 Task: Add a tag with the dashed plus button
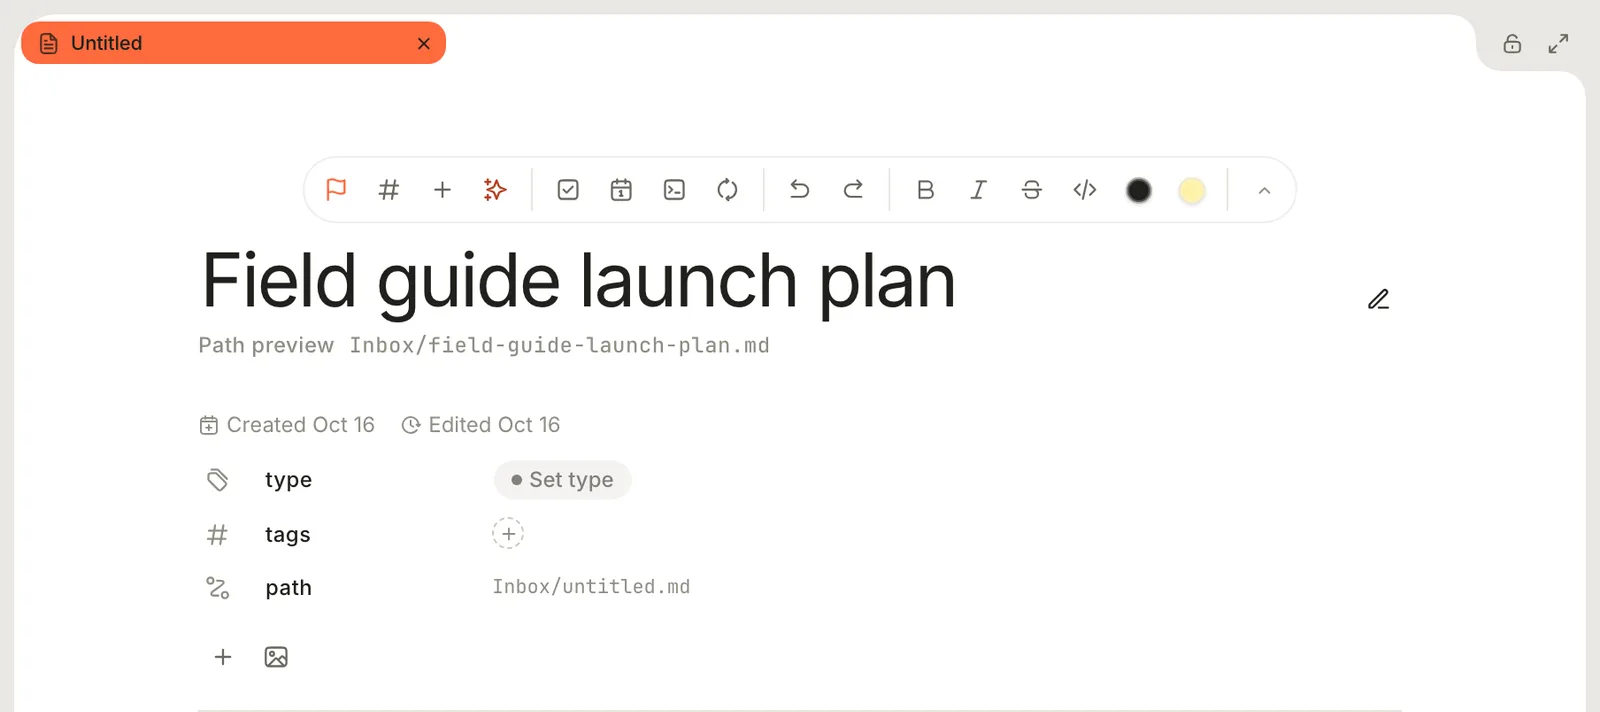508,534
